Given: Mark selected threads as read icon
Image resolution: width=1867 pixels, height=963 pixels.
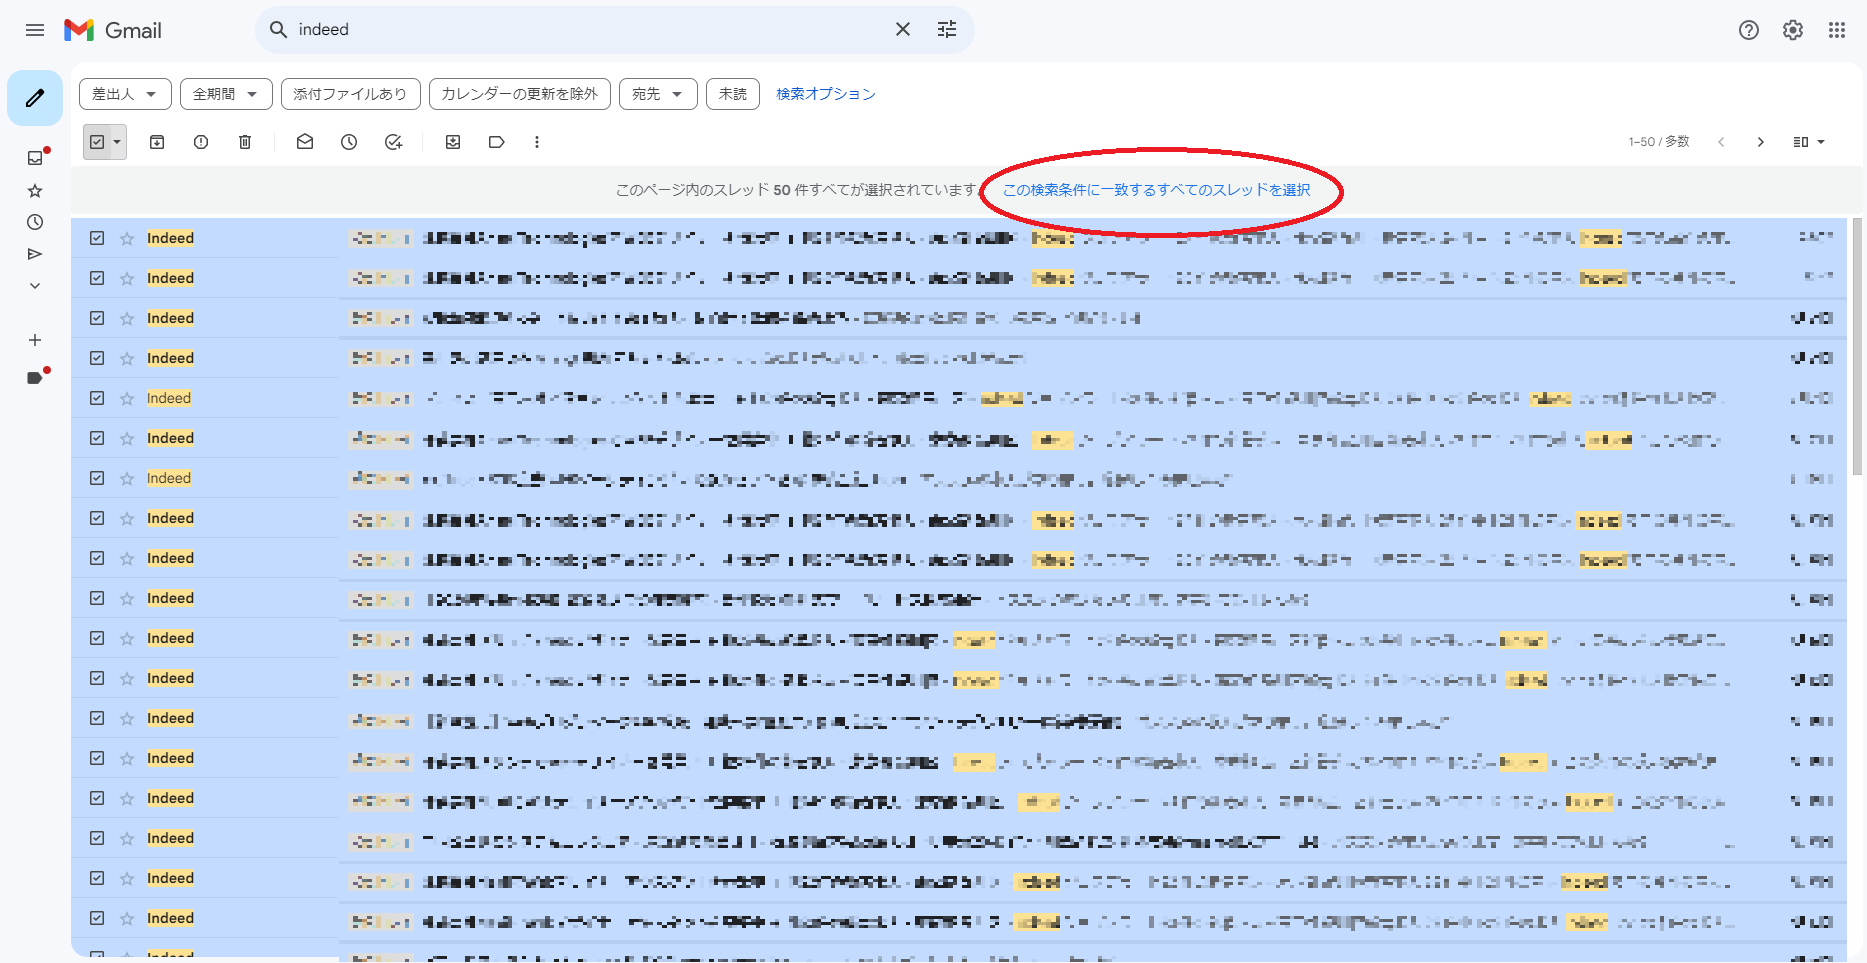Looking at the screenshot, I should click(x=305, y=142).
